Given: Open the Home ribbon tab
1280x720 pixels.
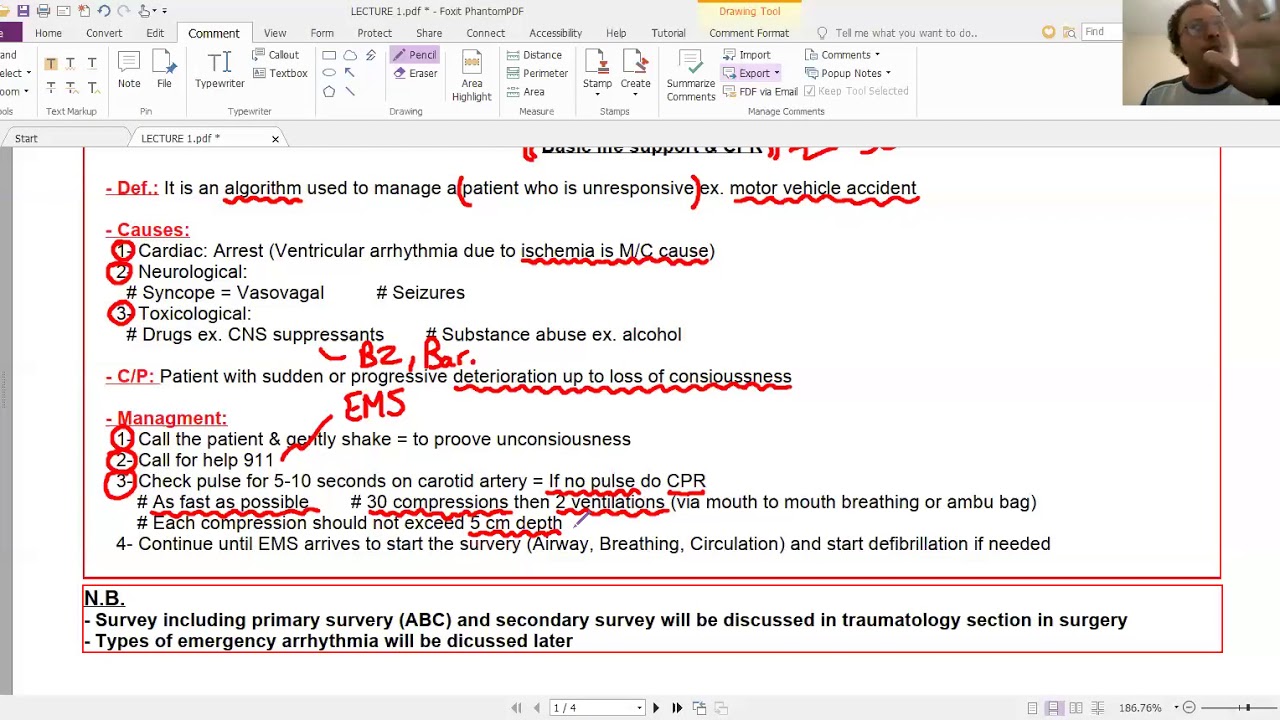Looking at the screenshot, I should coord(48,33).
